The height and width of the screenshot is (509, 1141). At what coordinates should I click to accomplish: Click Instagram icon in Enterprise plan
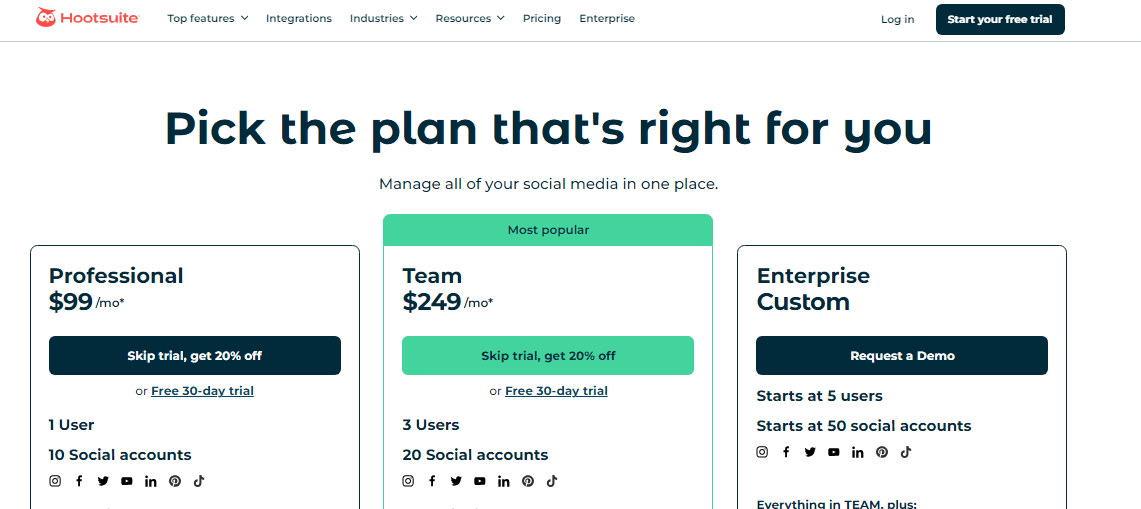tap(762, 452)
